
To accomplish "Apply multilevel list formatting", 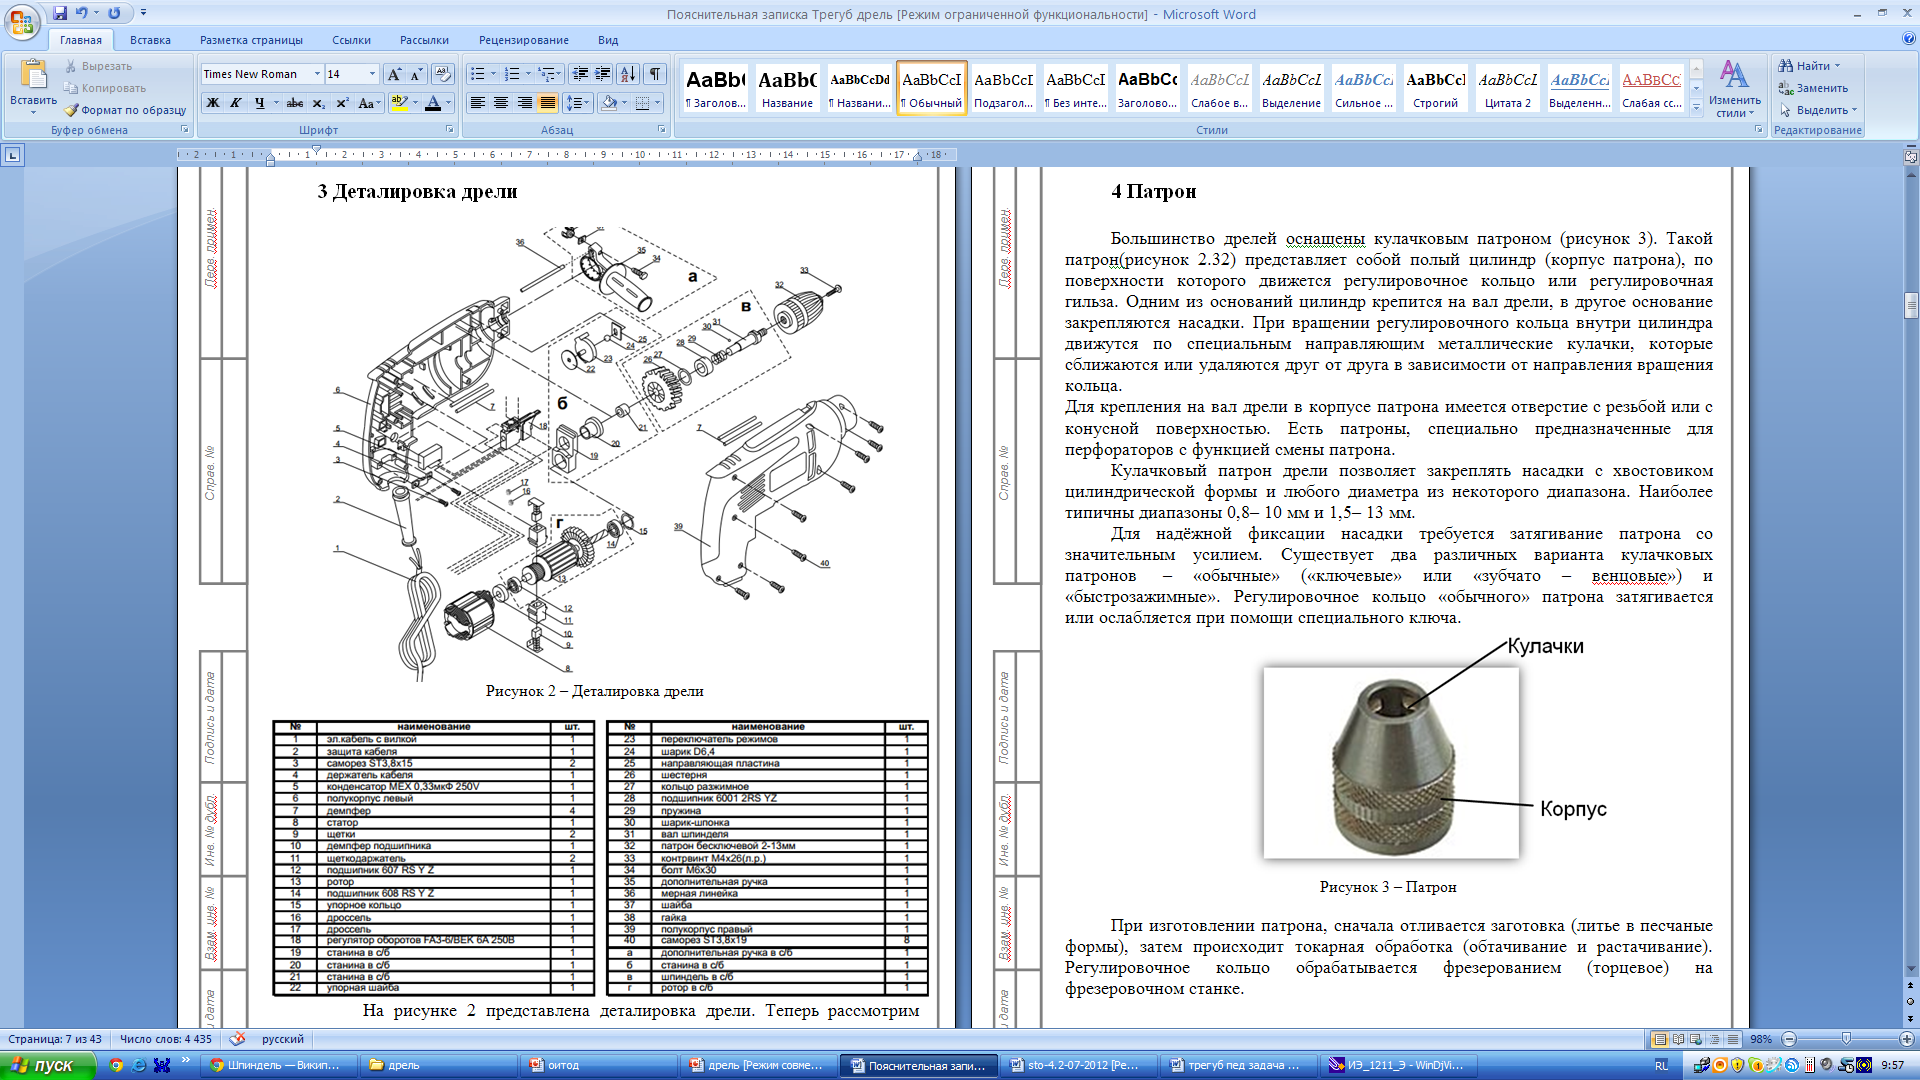I will 549,74.
